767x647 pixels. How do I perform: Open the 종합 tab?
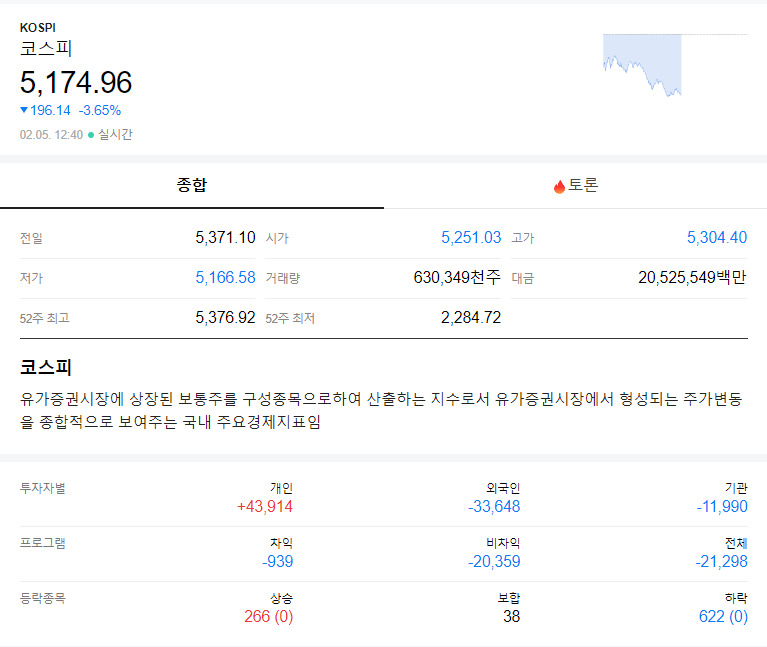click(192, 185)
